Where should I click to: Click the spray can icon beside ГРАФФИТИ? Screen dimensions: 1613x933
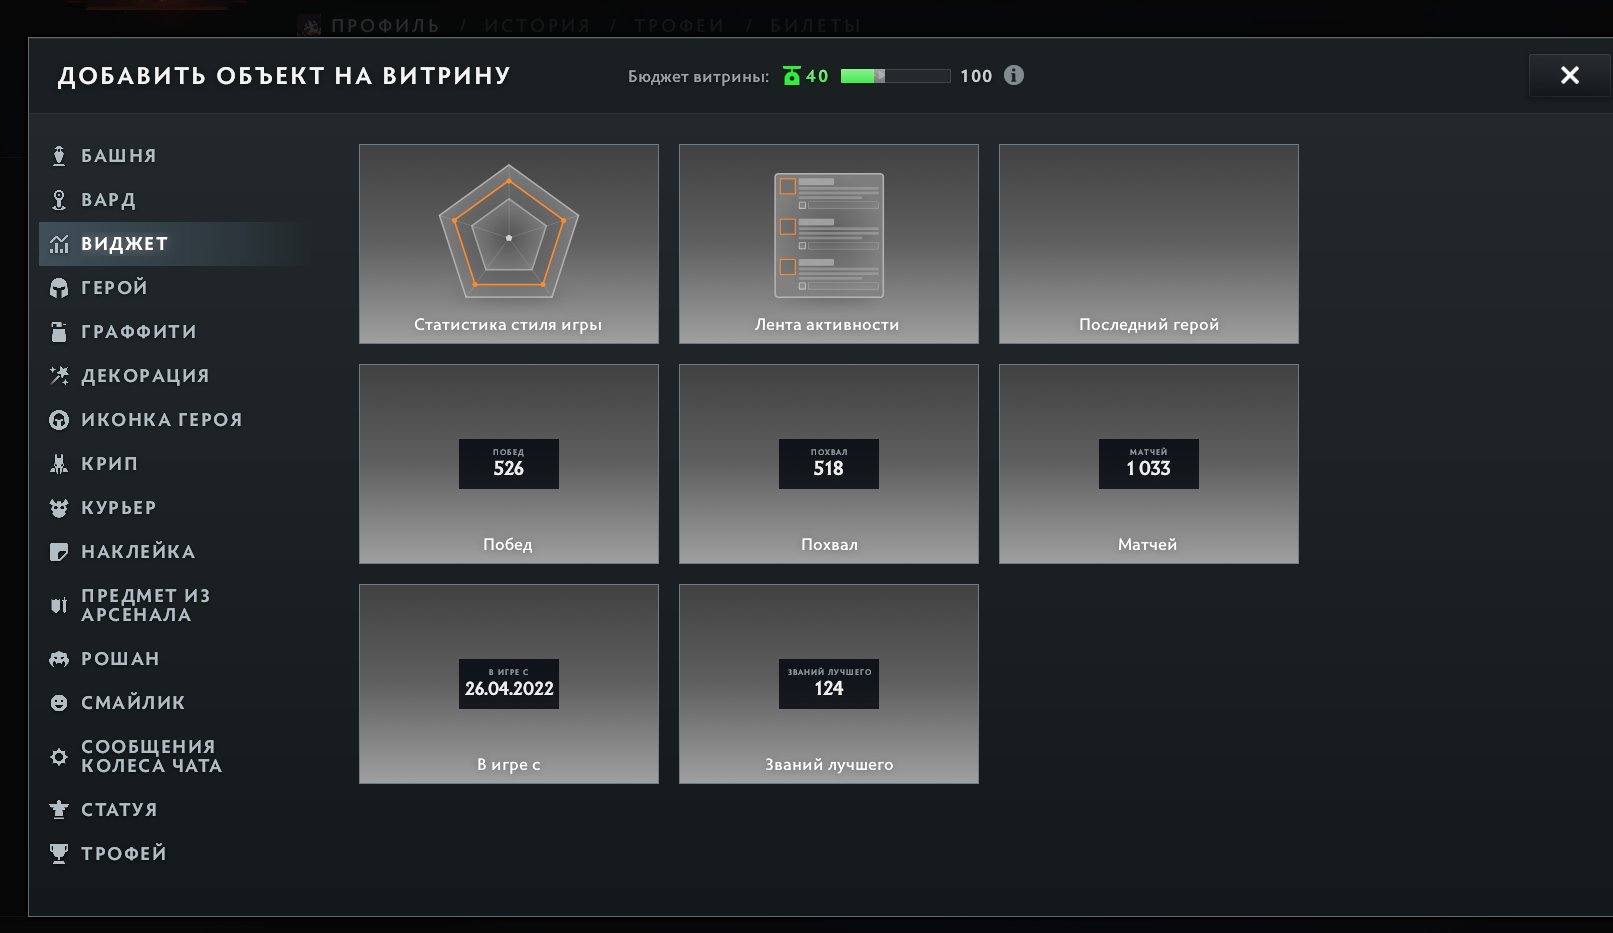[59, 332]
